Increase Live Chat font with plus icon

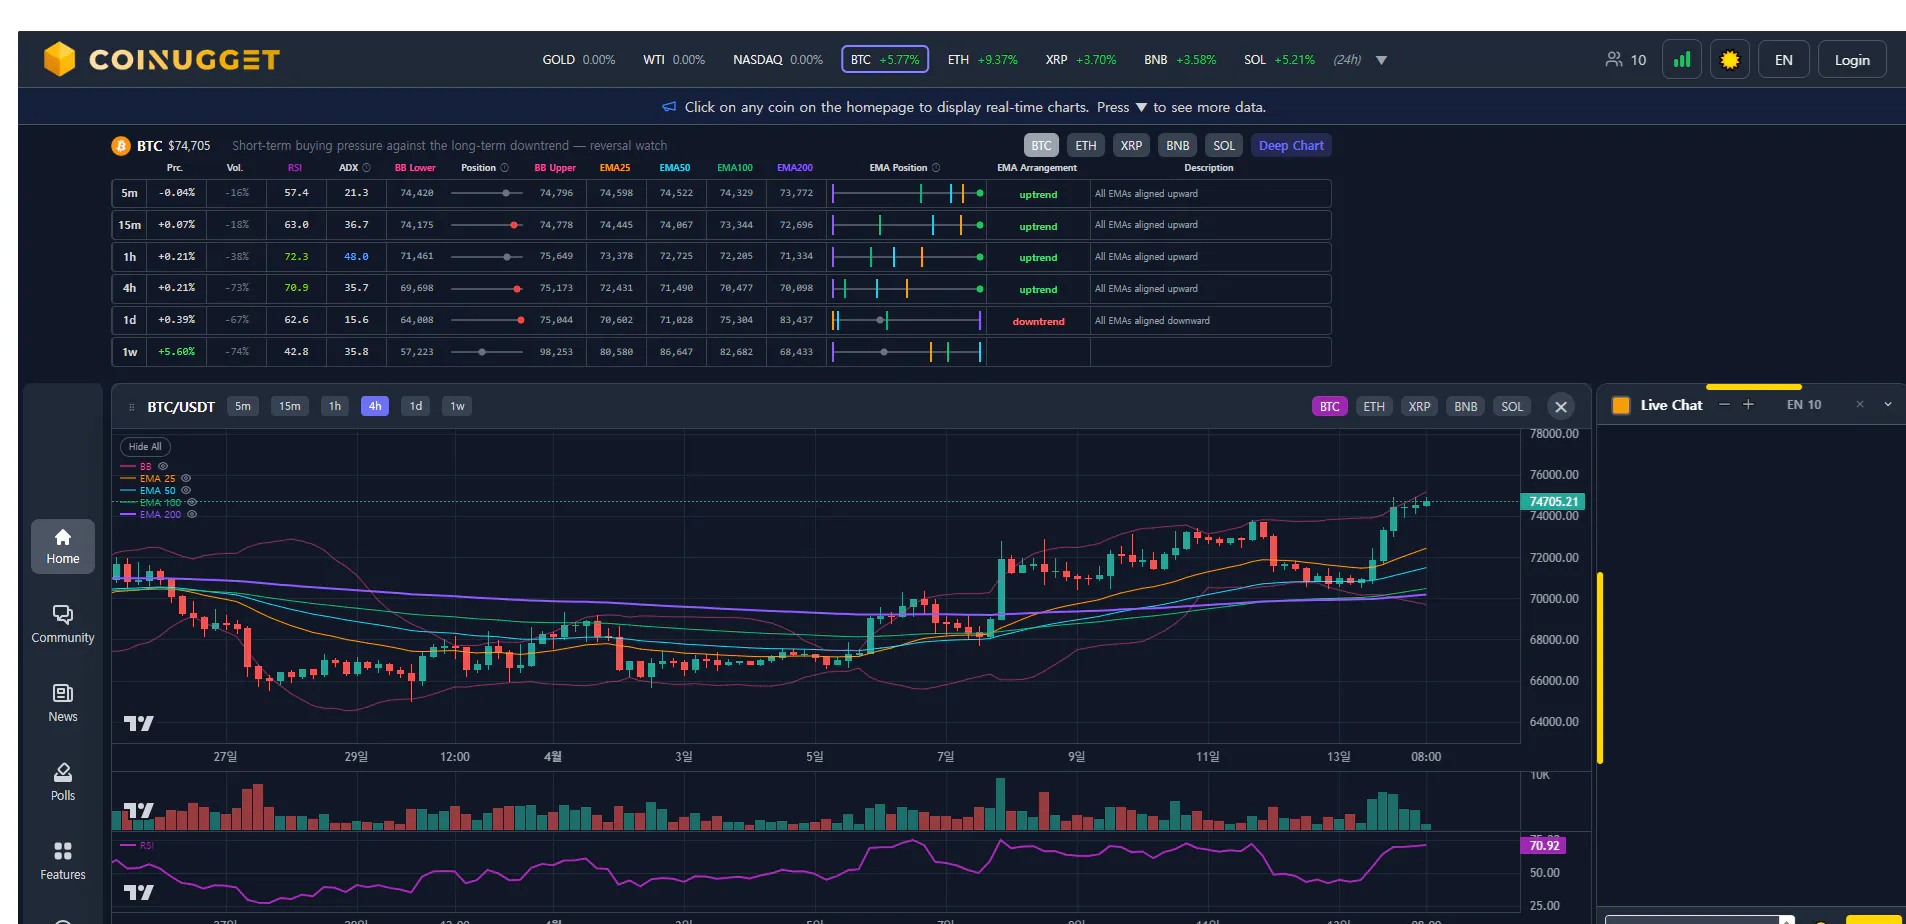point(1748,405)
